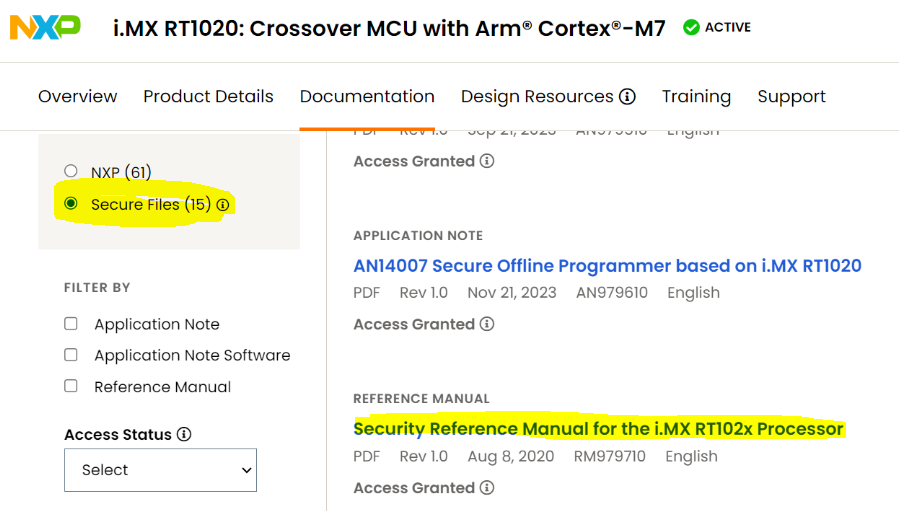Select the NXP (61) radio button
The image size is (899, 511).
coord(71,171)
